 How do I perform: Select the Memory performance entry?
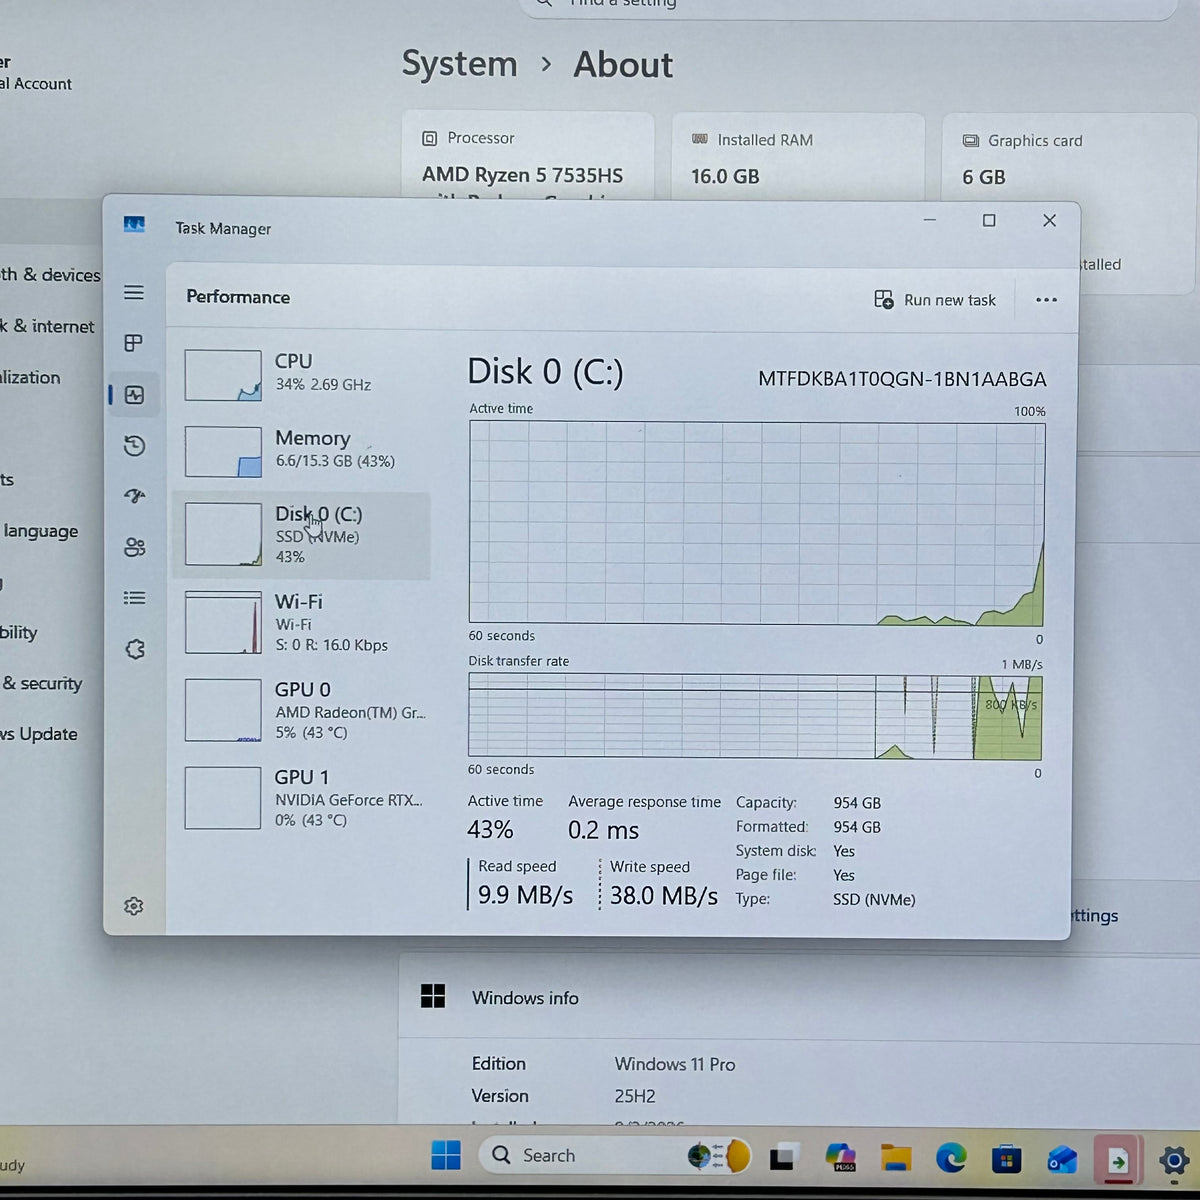tap(301, 450)
